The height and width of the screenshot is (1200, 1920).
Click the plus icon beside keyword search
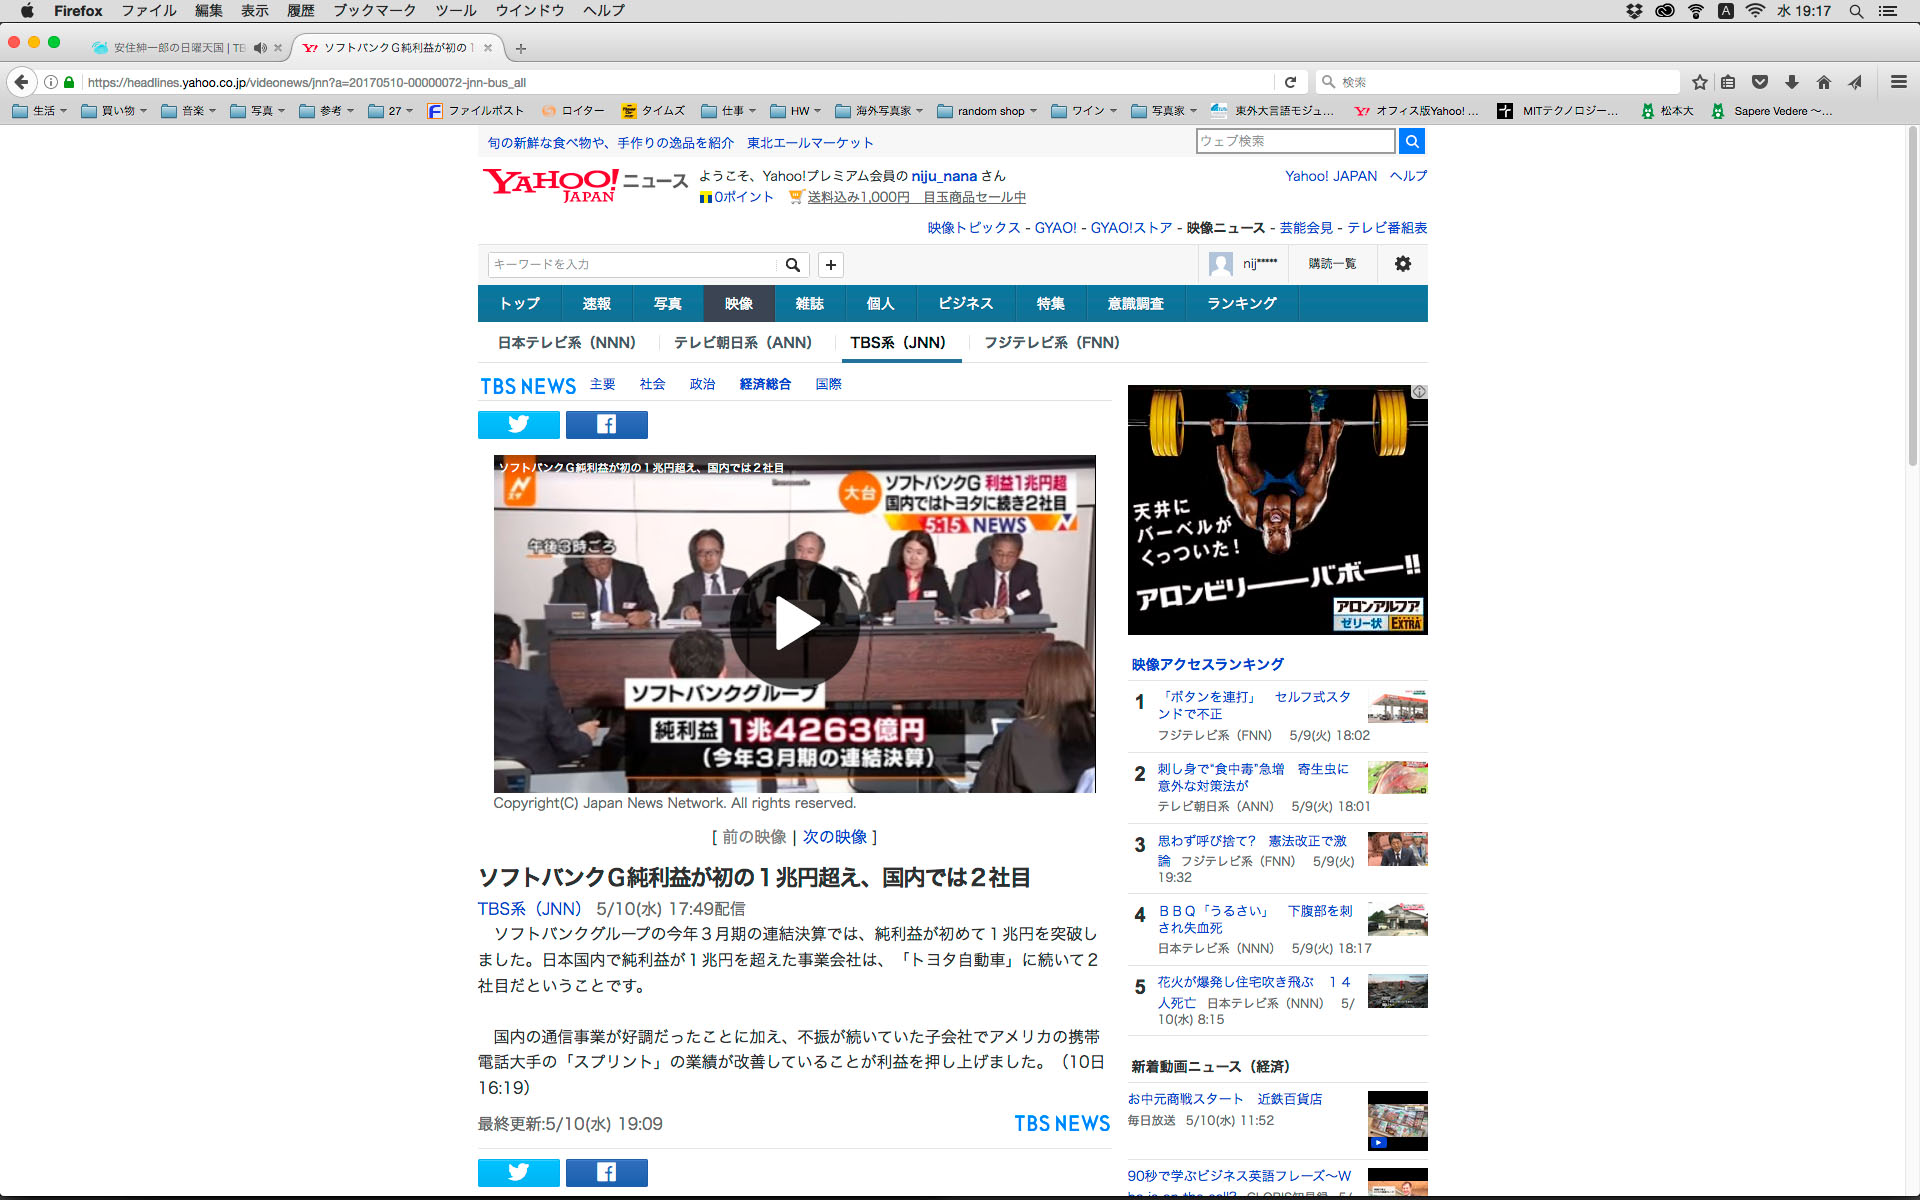click(830, 265)
